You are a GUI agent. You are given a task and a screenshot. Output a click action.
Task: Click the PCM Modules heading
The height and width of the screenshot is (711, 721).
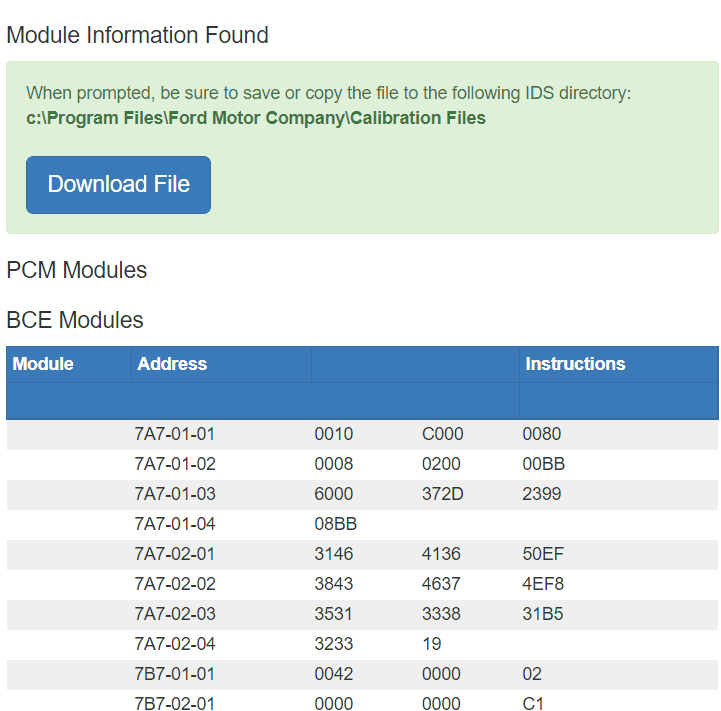(x=77, y=270)
